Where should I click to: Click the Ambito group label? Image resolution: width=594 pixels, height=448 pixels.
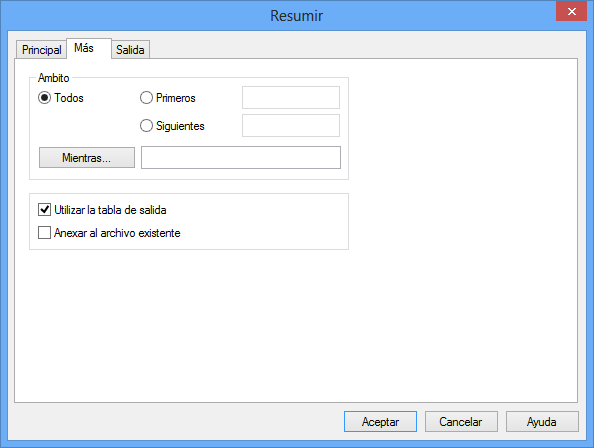[x=53, y=78]
